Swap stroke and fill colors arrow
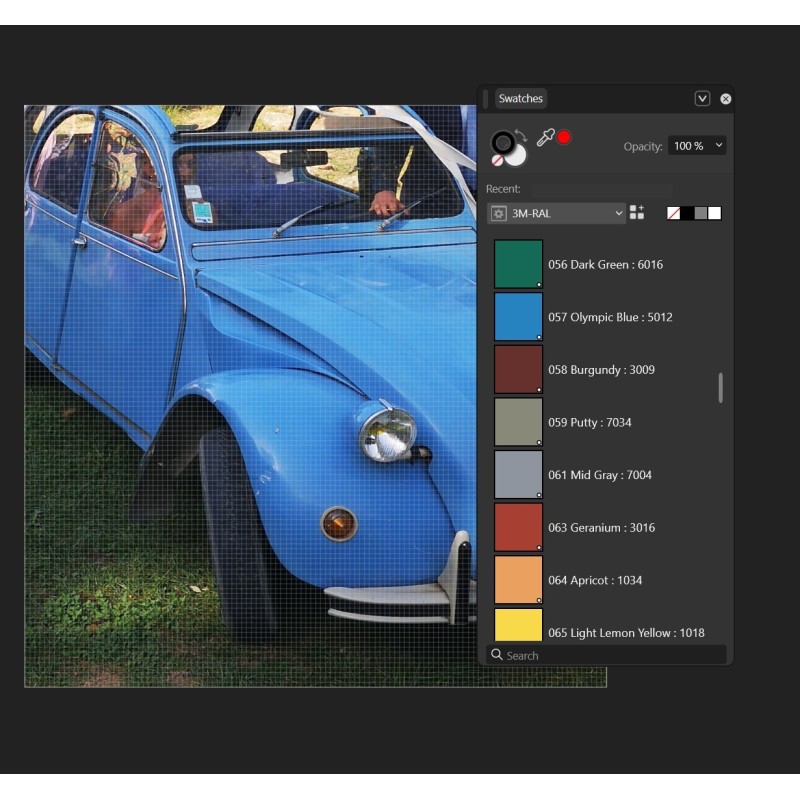 522,135
